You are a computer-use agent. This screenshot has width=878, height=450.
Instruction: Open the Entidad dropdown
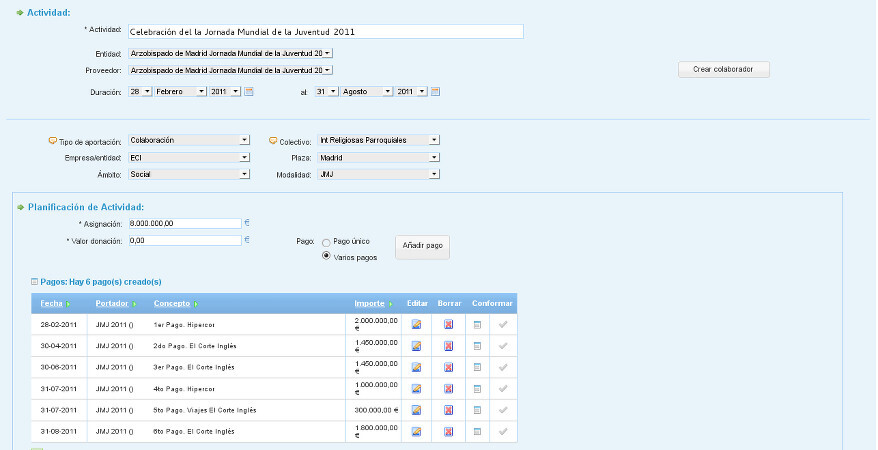pyautogui.click(x=231, y=53)
